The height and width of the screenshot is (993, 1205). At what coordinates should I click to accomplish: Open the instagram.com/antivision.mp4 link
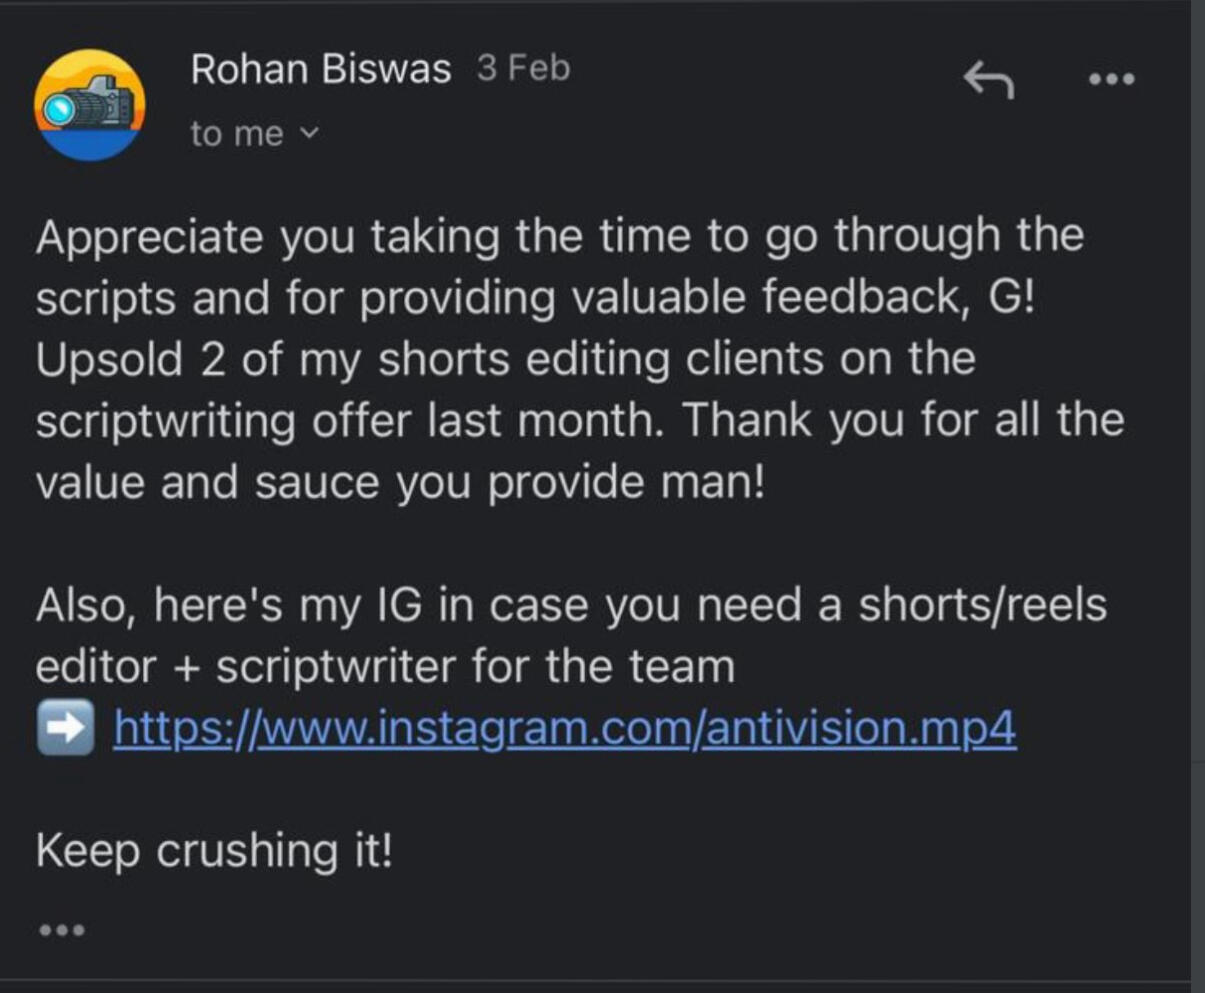click(565, 729)
